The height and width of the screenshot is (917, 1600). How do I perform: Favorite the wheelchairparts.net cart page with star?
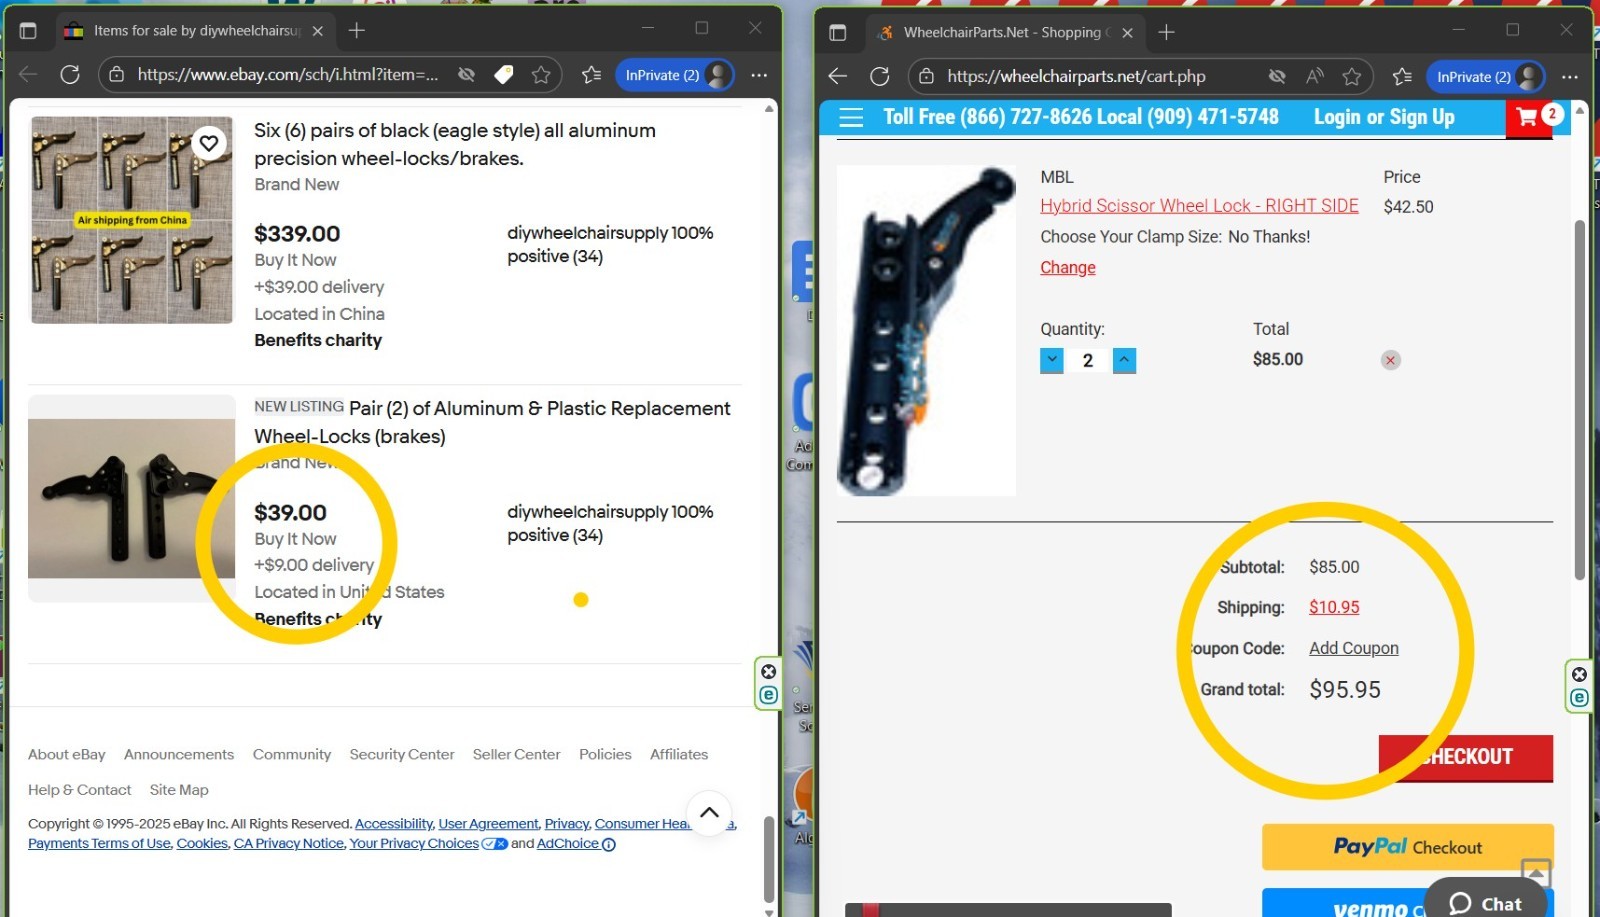click(x=1352, y=77)
